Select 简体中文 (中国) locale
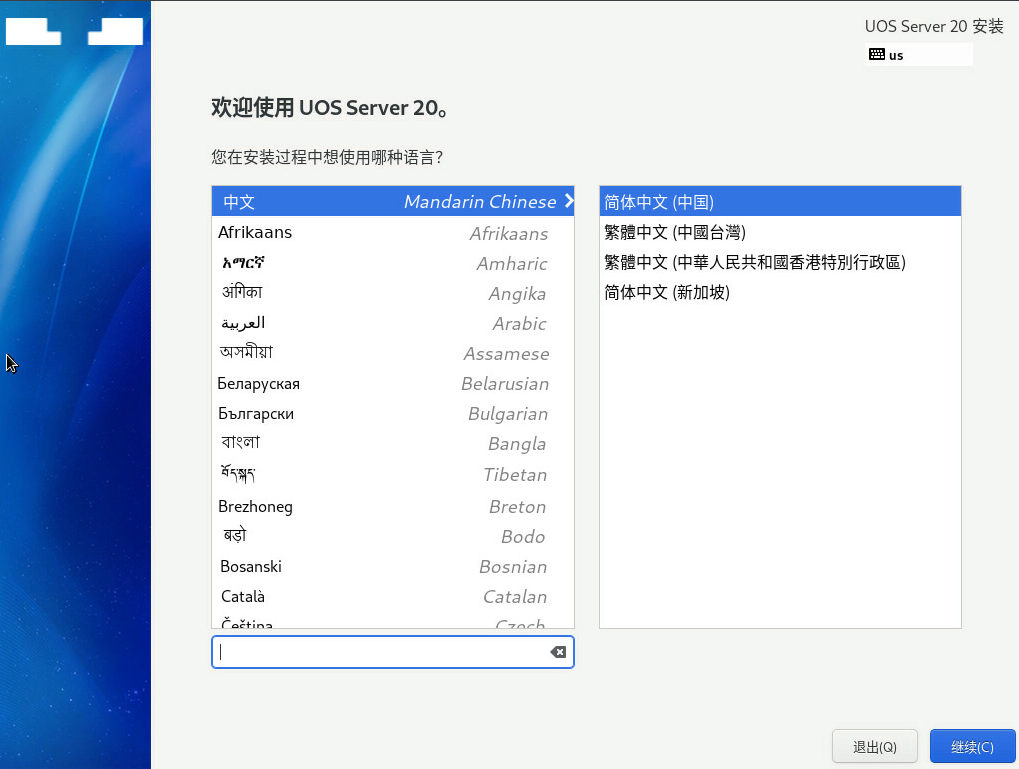The height and width of the screenshot is (769, 1019). (780, 202)
